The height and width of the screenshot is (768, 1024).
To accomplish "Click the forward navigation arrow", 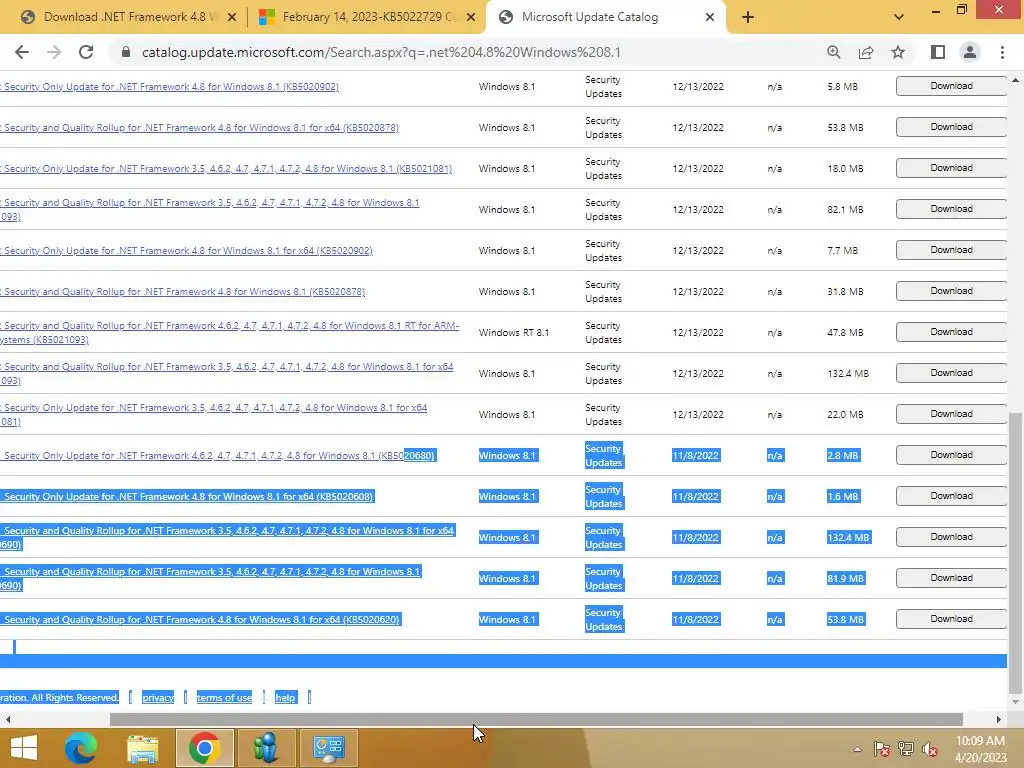I will (x=54, y=52).
